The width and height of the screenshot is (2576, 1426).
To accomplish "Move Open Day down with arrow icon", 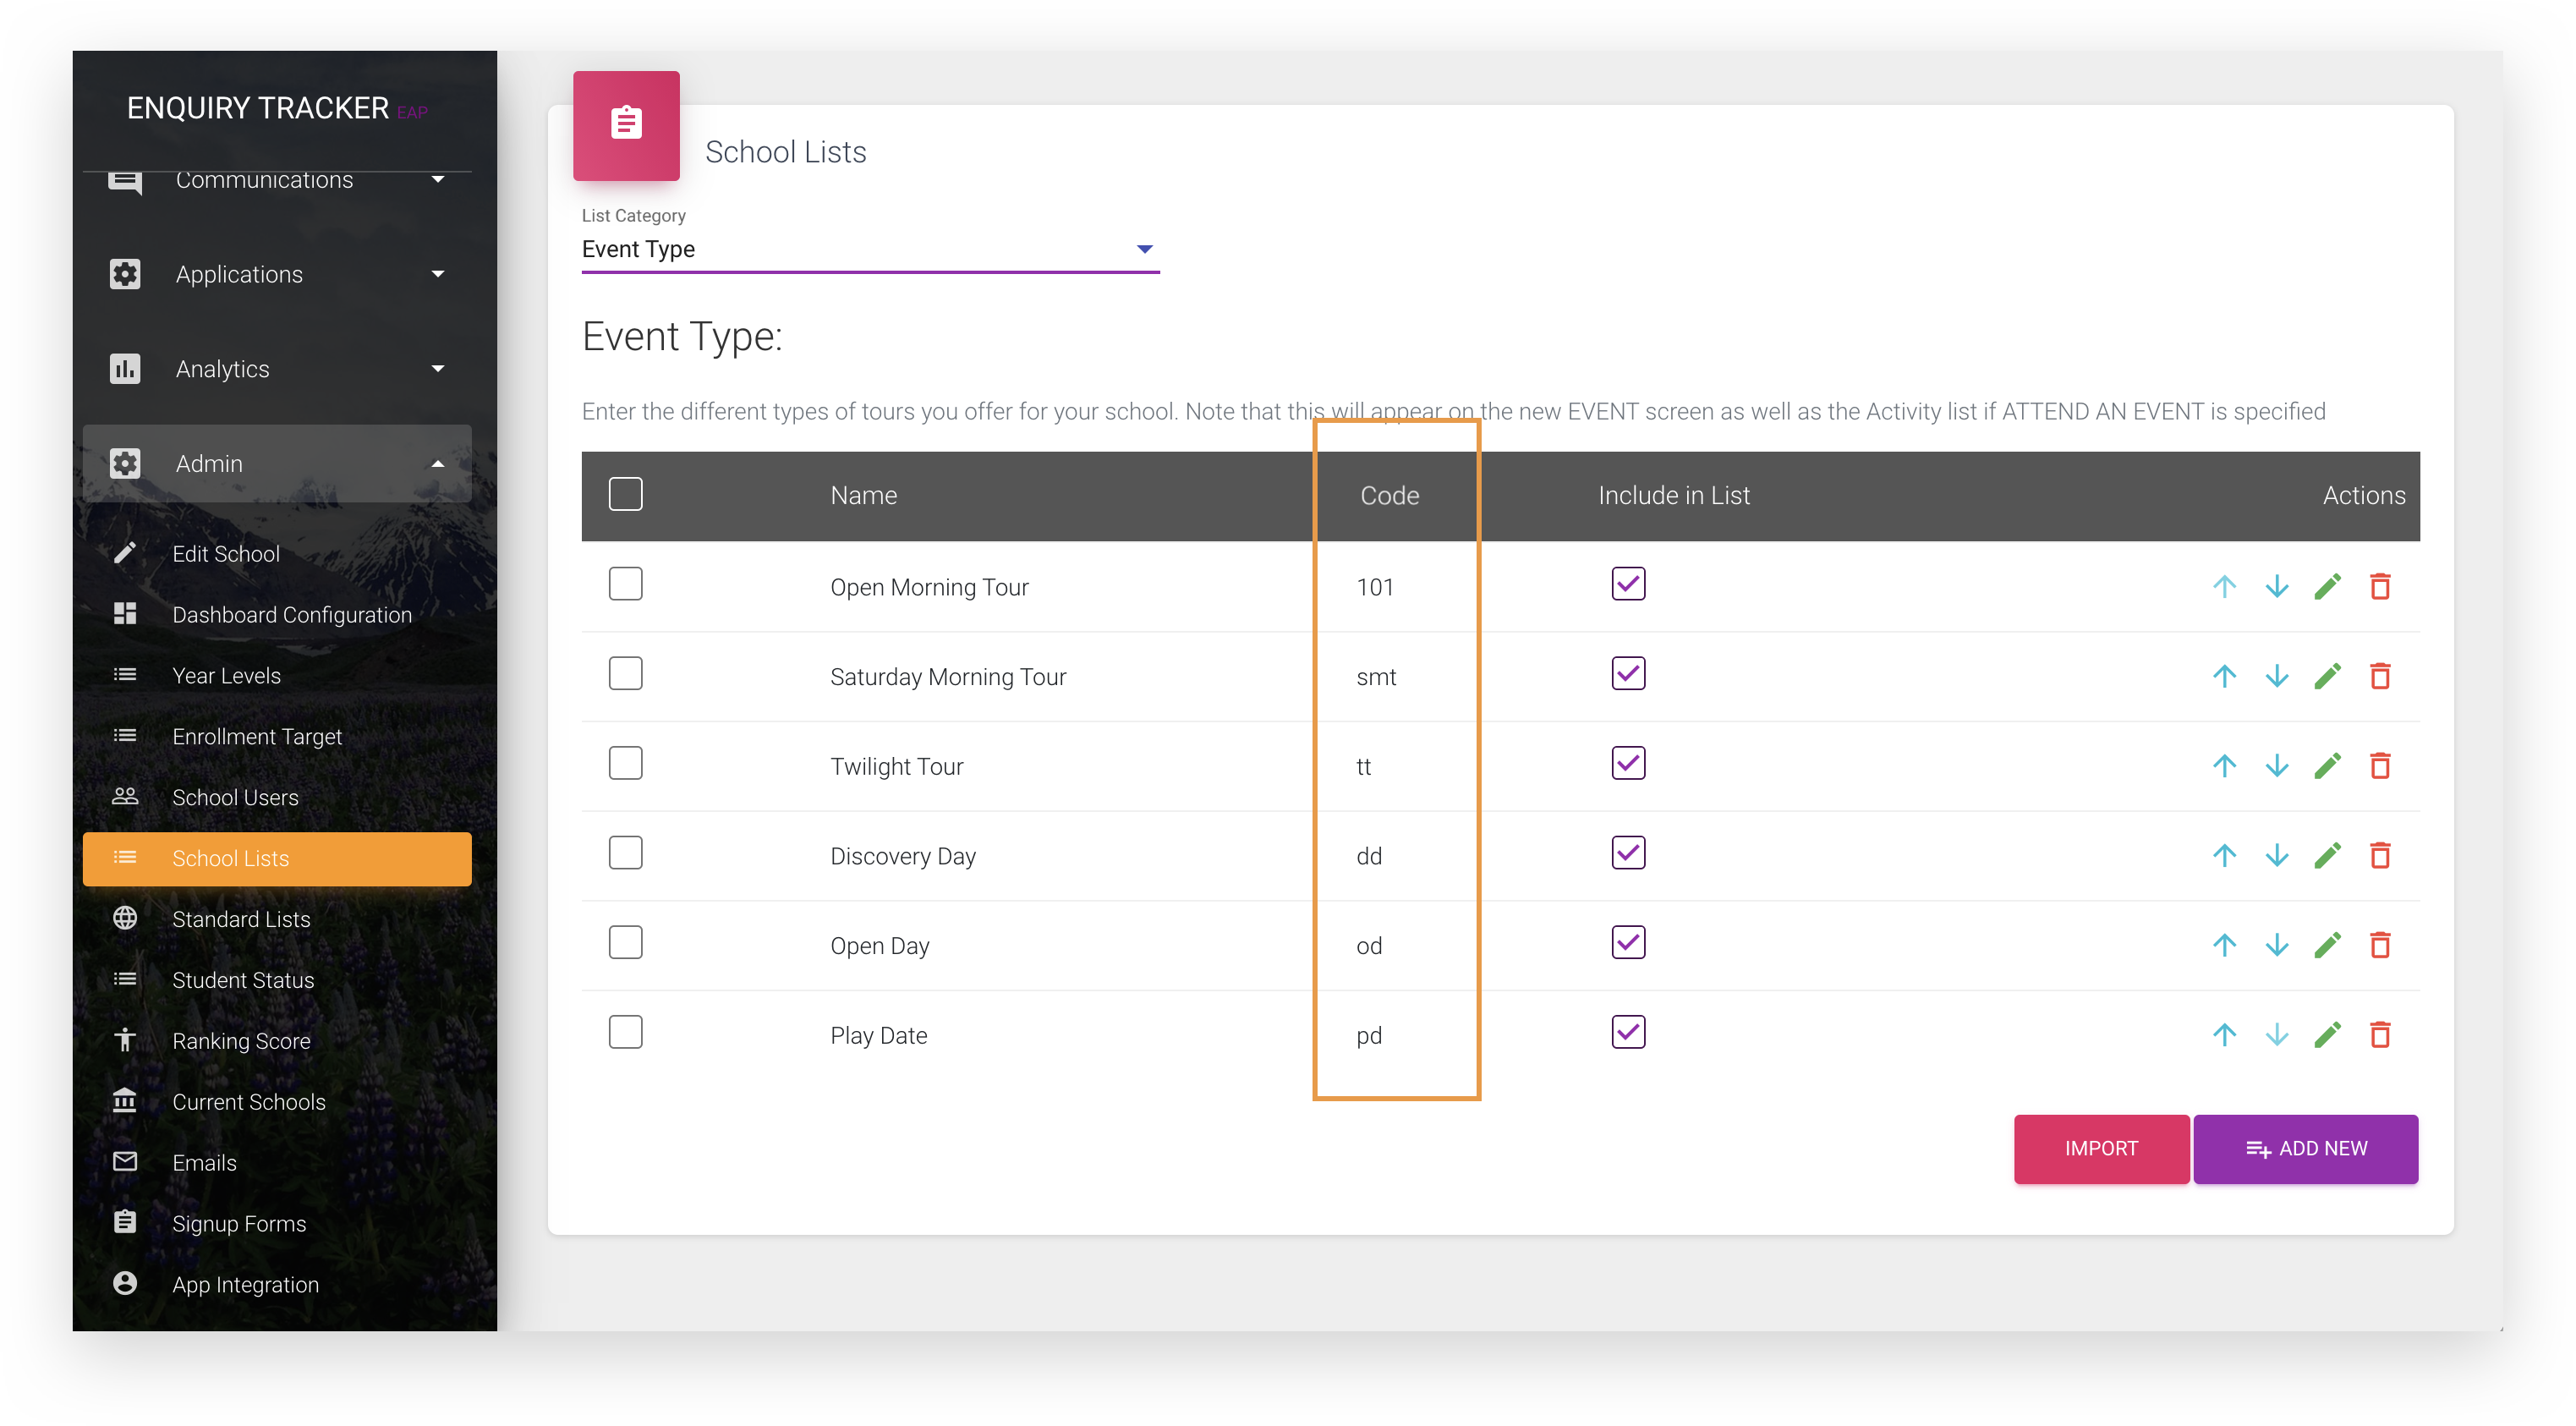I will click(2276, 945).
